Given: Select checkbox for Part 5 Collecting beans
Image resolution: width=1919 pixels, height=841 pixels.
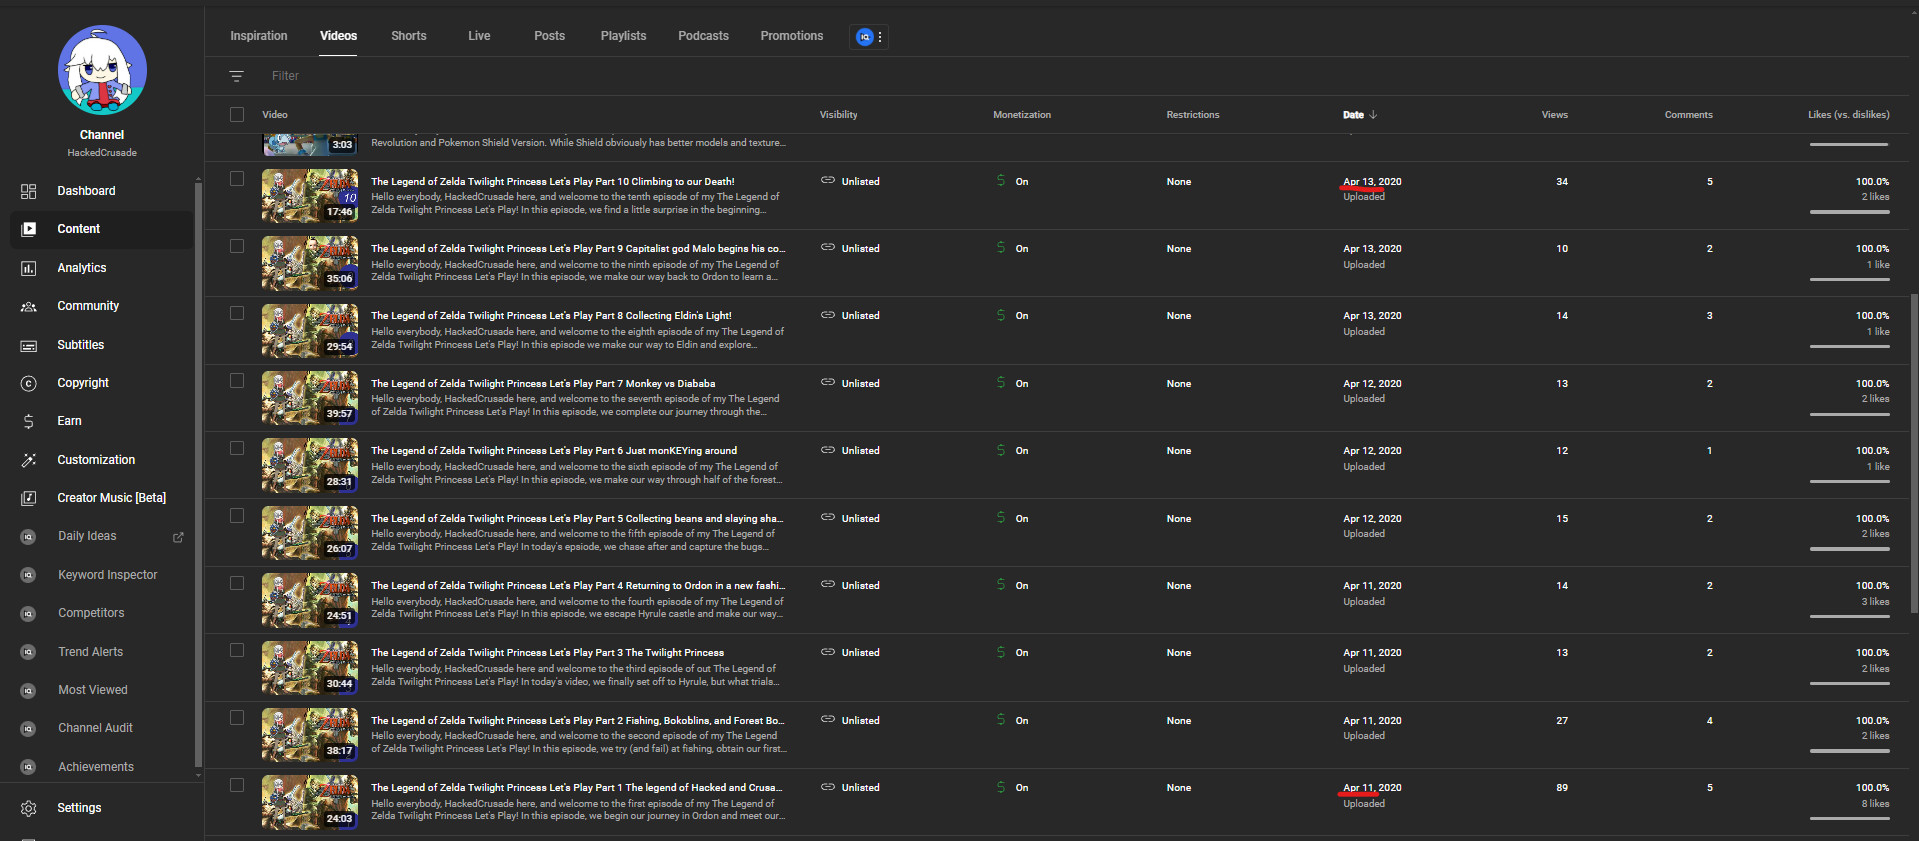Looking at the screenshot, I should coord(237,516).
